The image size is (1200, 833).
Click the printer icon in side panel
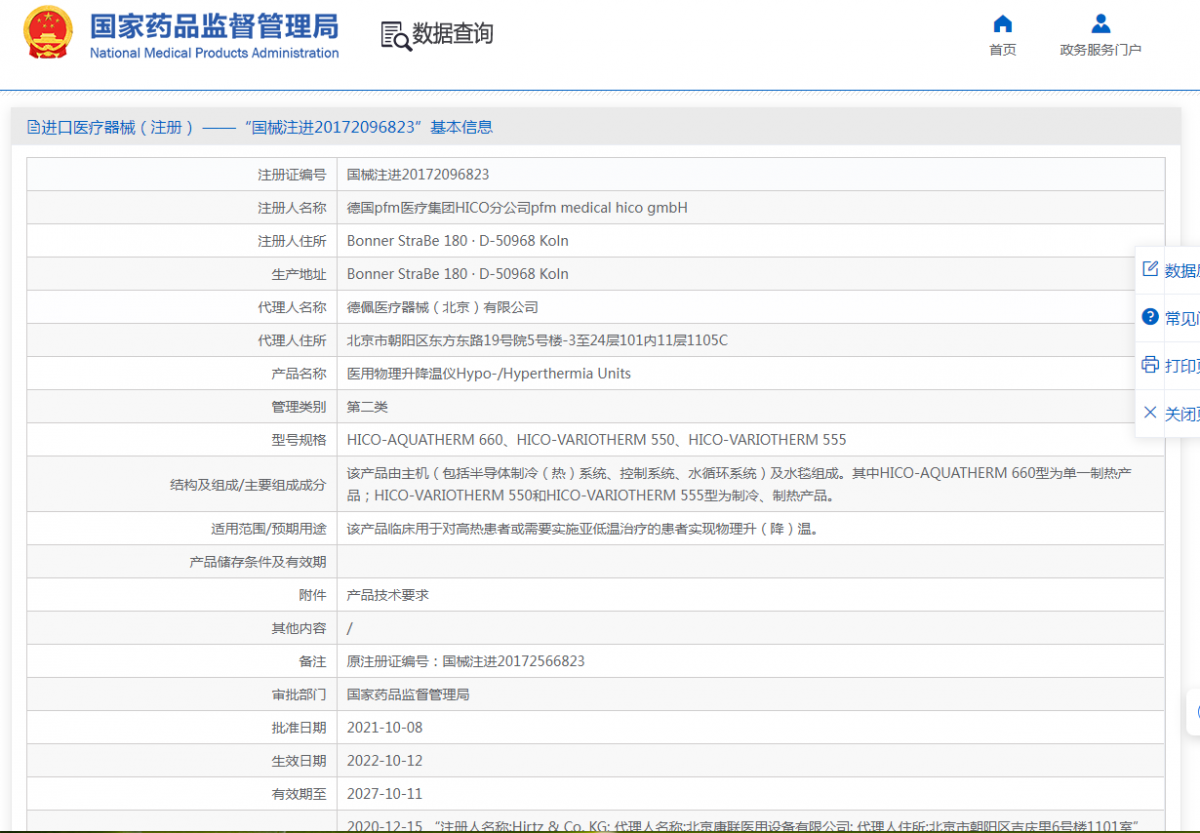(x=1150, y=365)
